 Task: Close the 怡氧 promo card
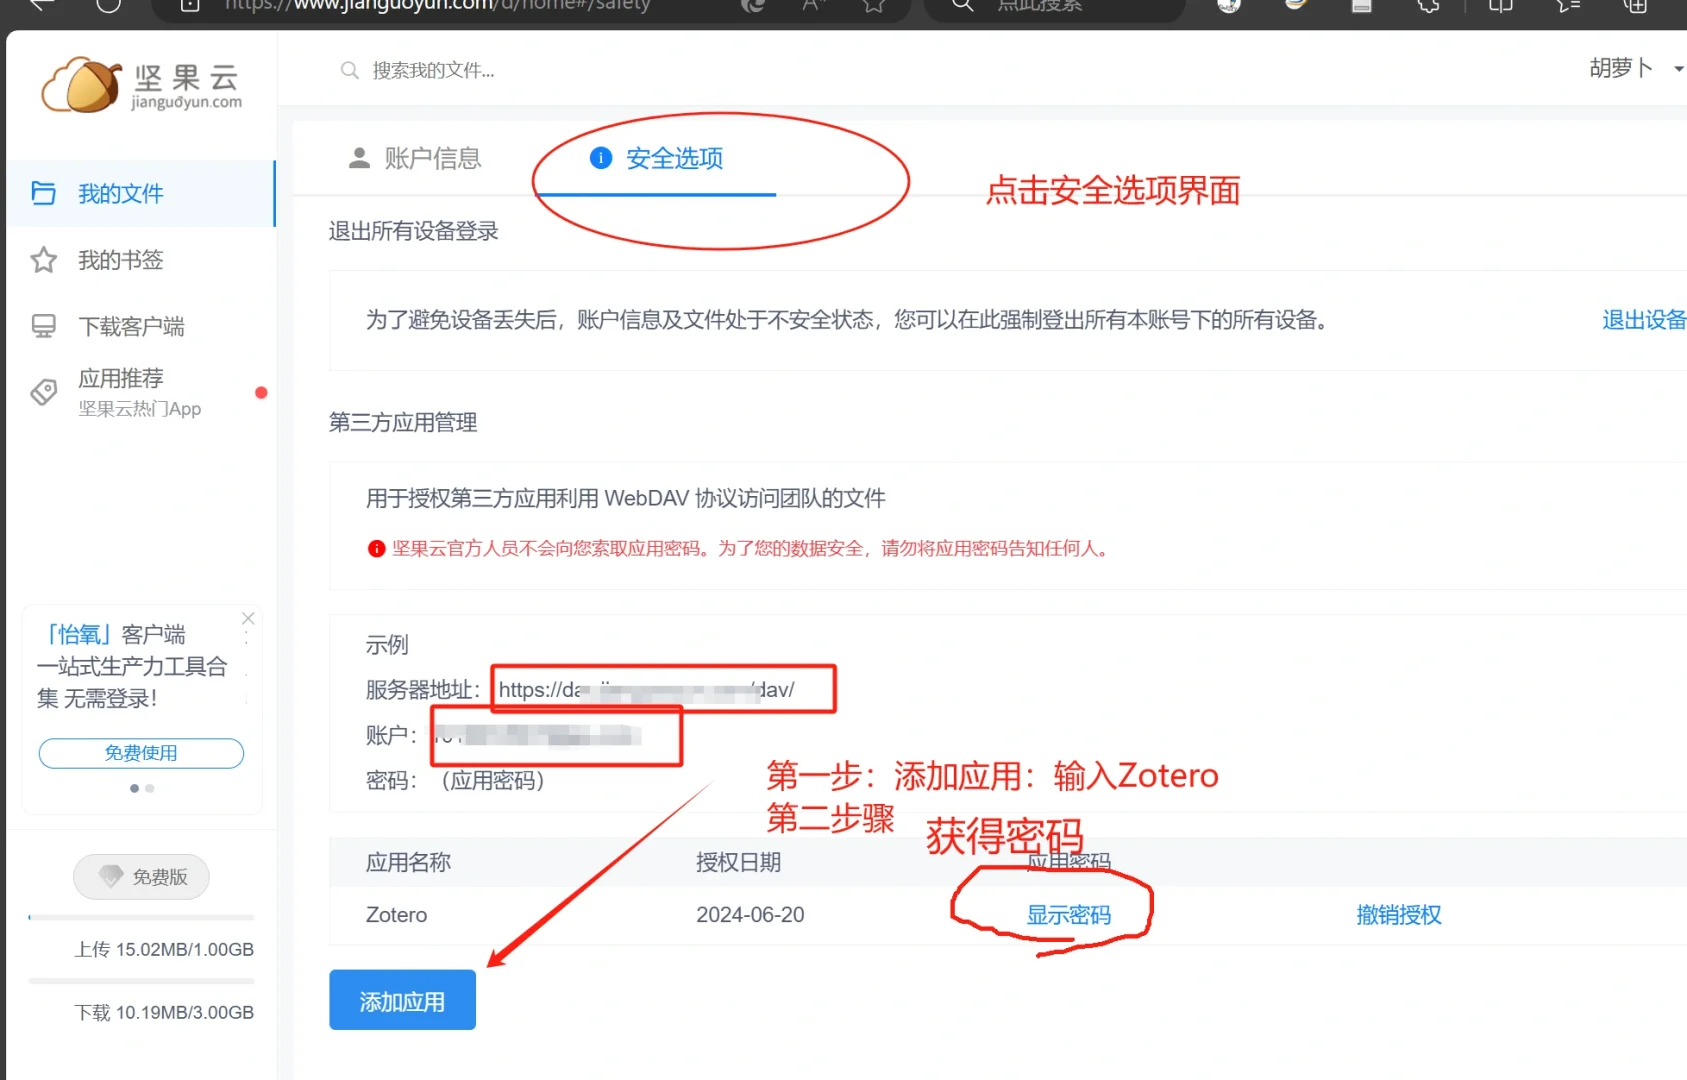(x=247, y=618)
